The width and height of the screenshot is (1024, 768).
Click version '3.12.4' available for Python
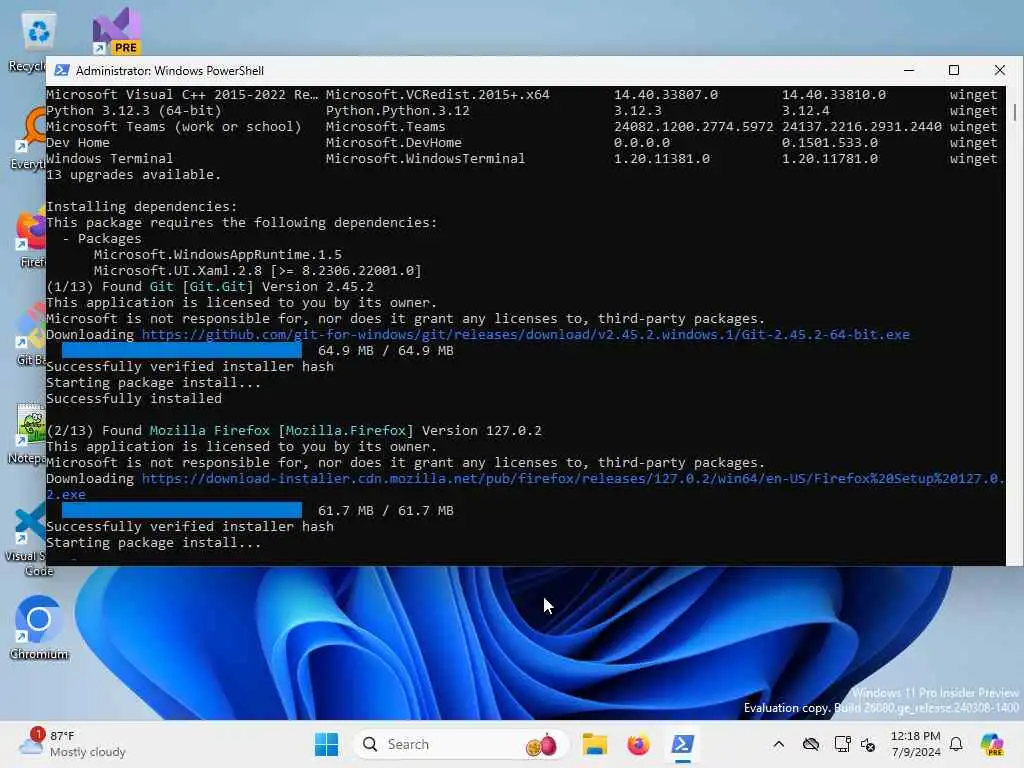pyautogui.click(x=806, y=111)
